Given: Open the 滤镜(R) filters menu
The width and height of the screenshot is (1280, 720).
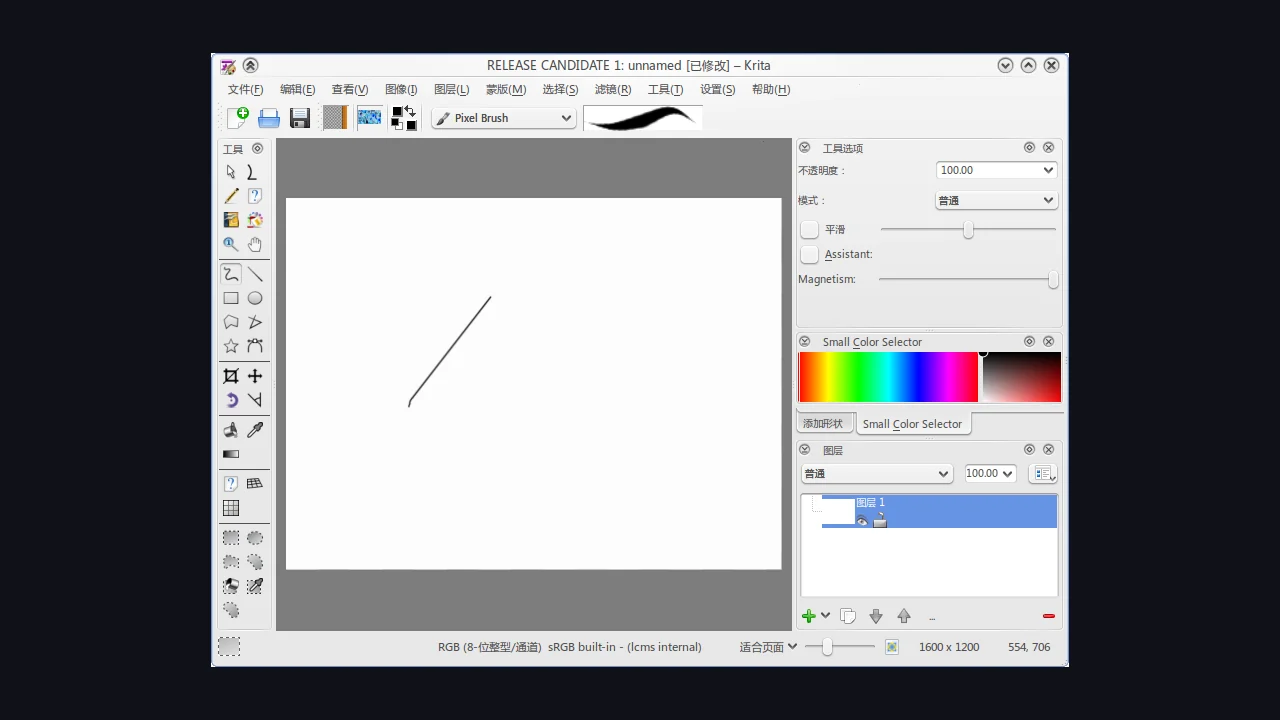Looking at the screenshot, I should pos(613,90).
